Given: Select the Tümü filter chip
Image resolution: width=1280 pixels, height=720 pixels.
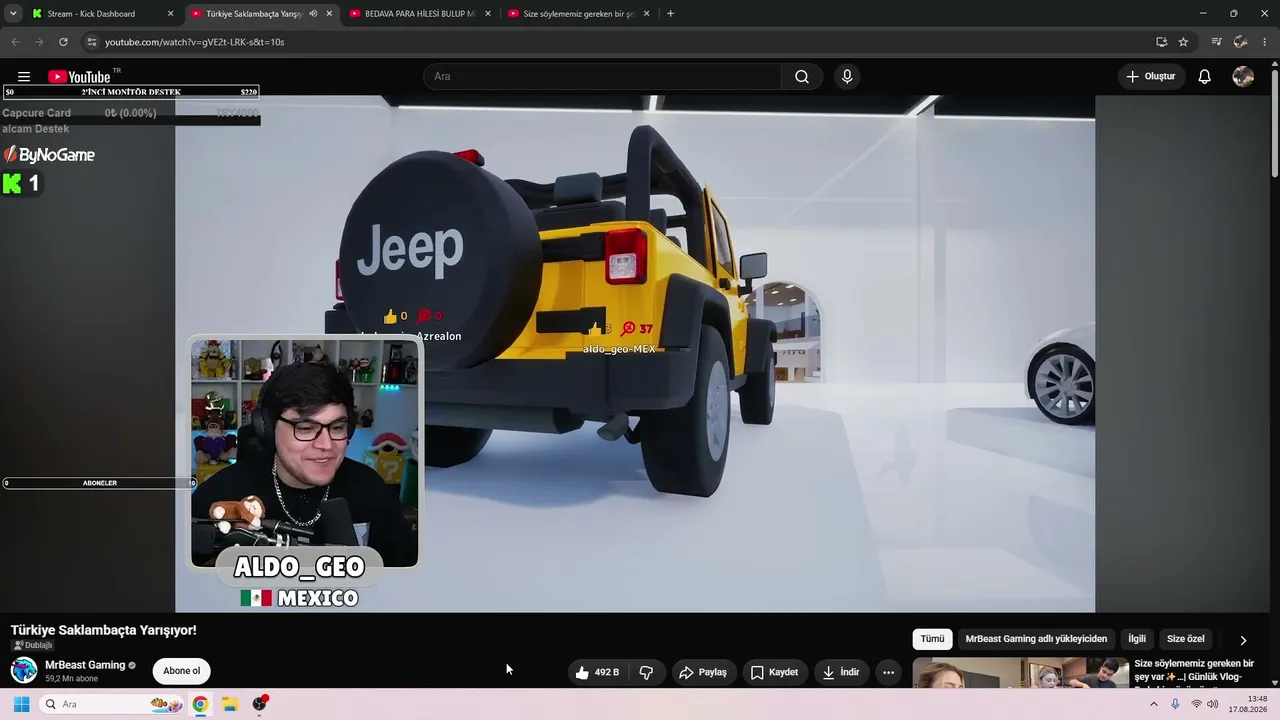Looking at the screenshot, I should tap(932, 639).
